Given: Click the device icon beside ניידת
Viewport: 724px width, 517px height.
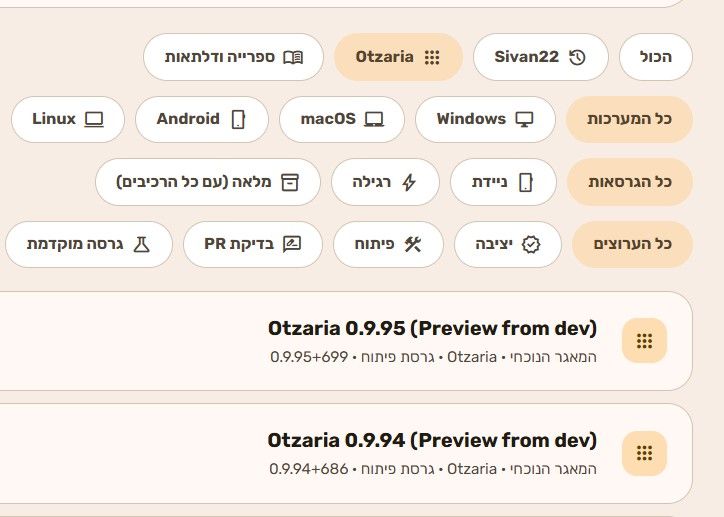Looking at the screenshot, I should tap(525, 182).
